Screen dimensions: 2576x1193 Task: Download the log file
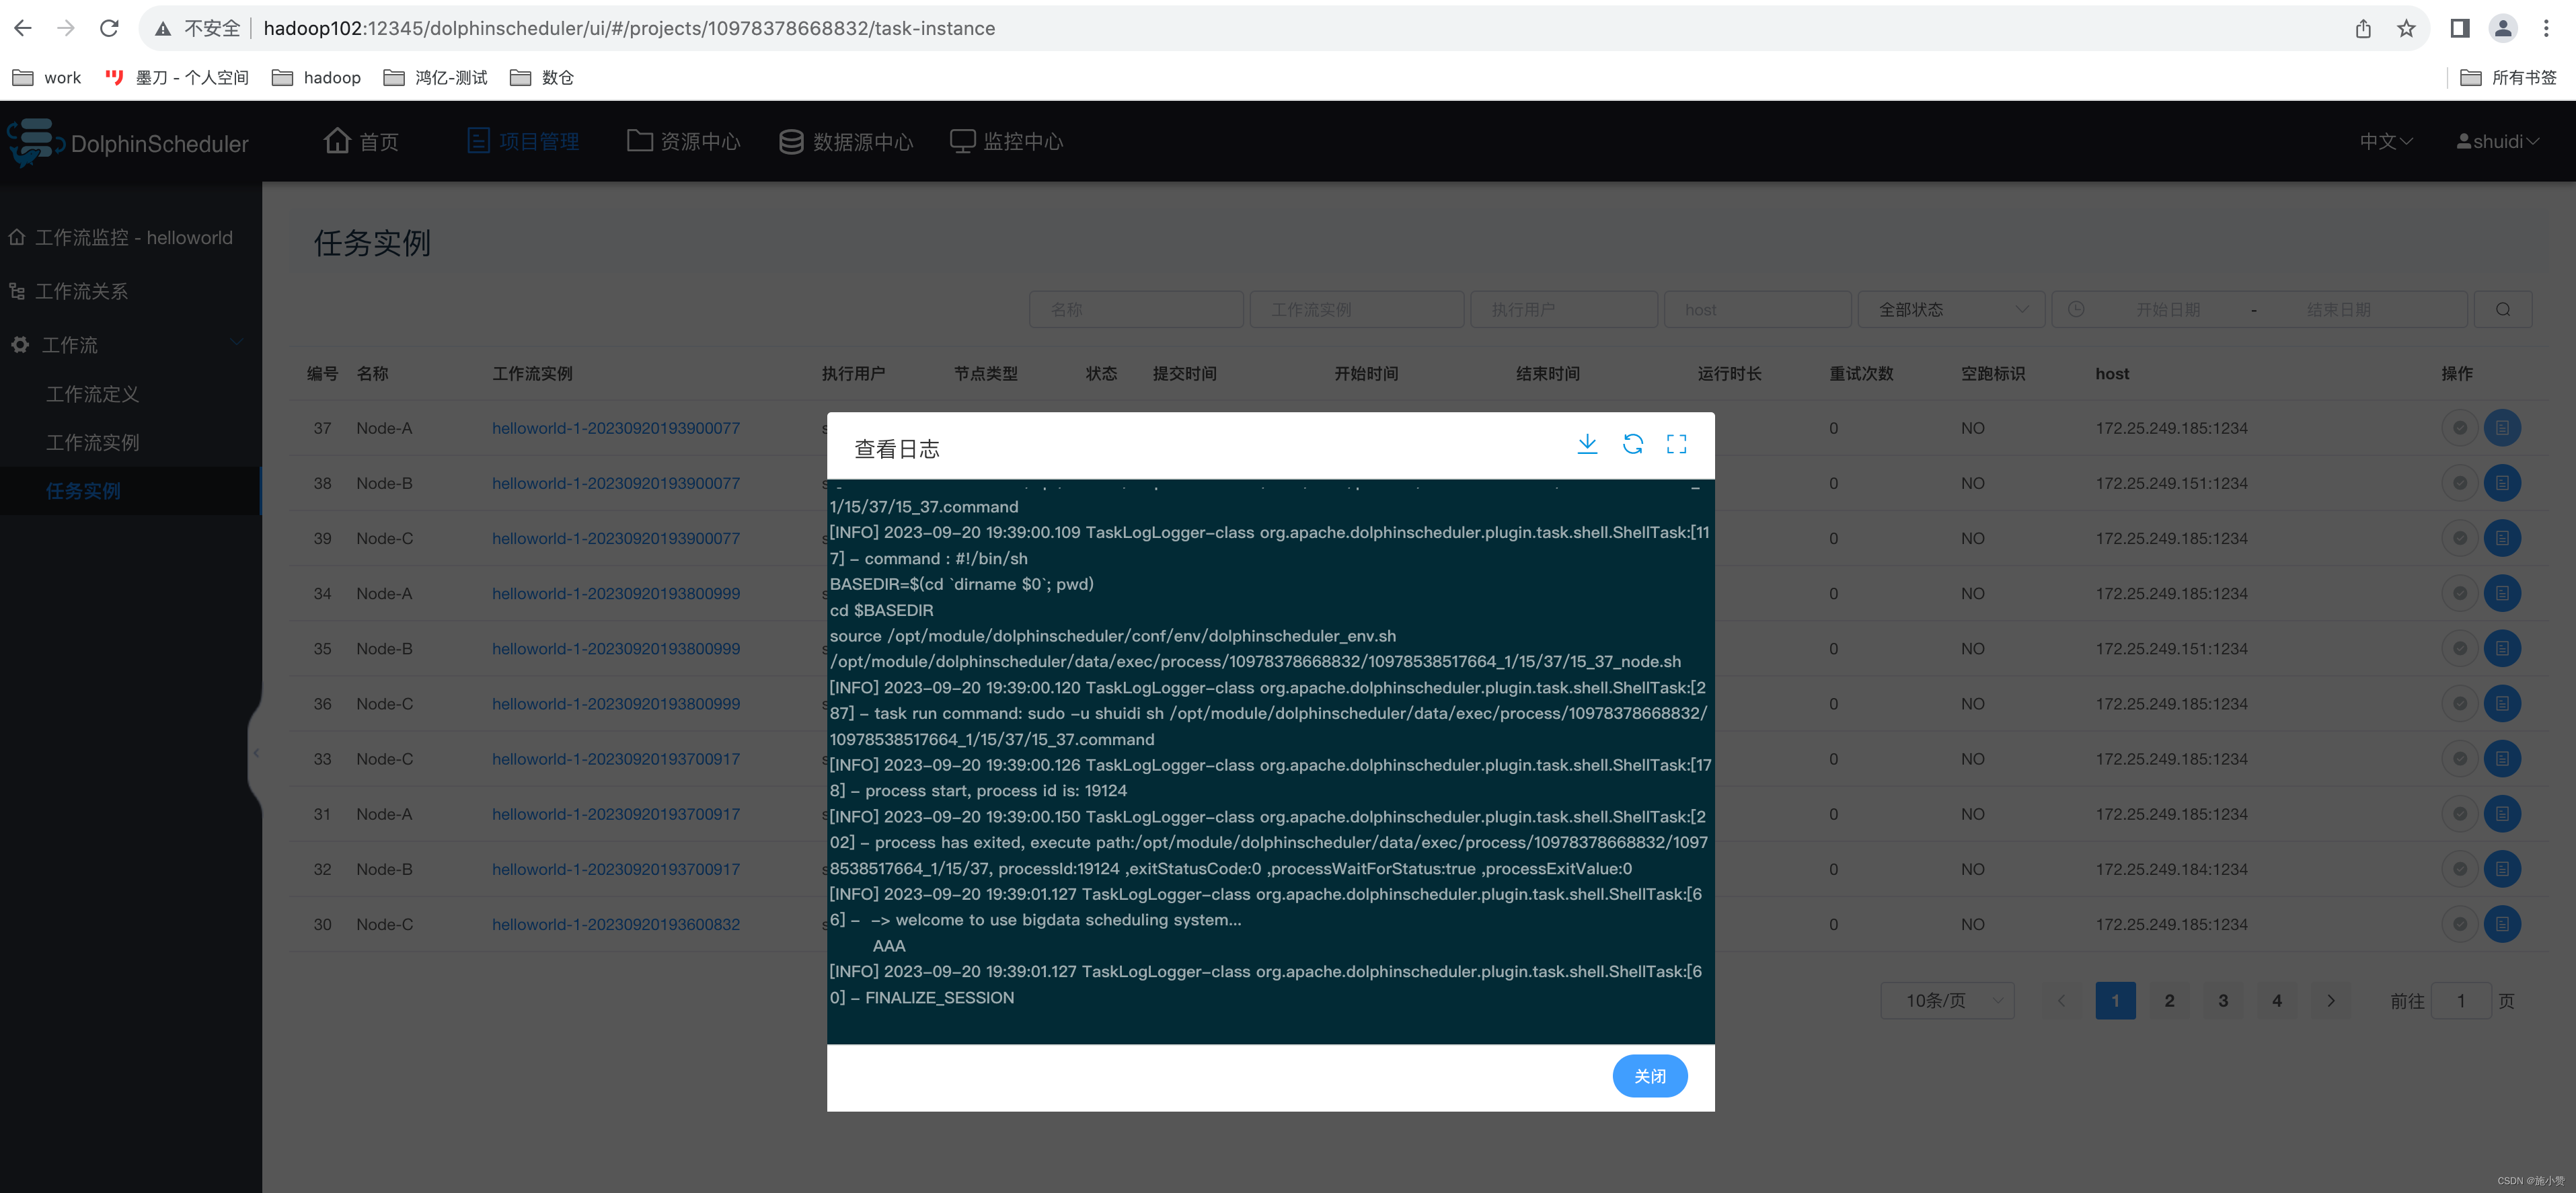[x=1586, y=444]
